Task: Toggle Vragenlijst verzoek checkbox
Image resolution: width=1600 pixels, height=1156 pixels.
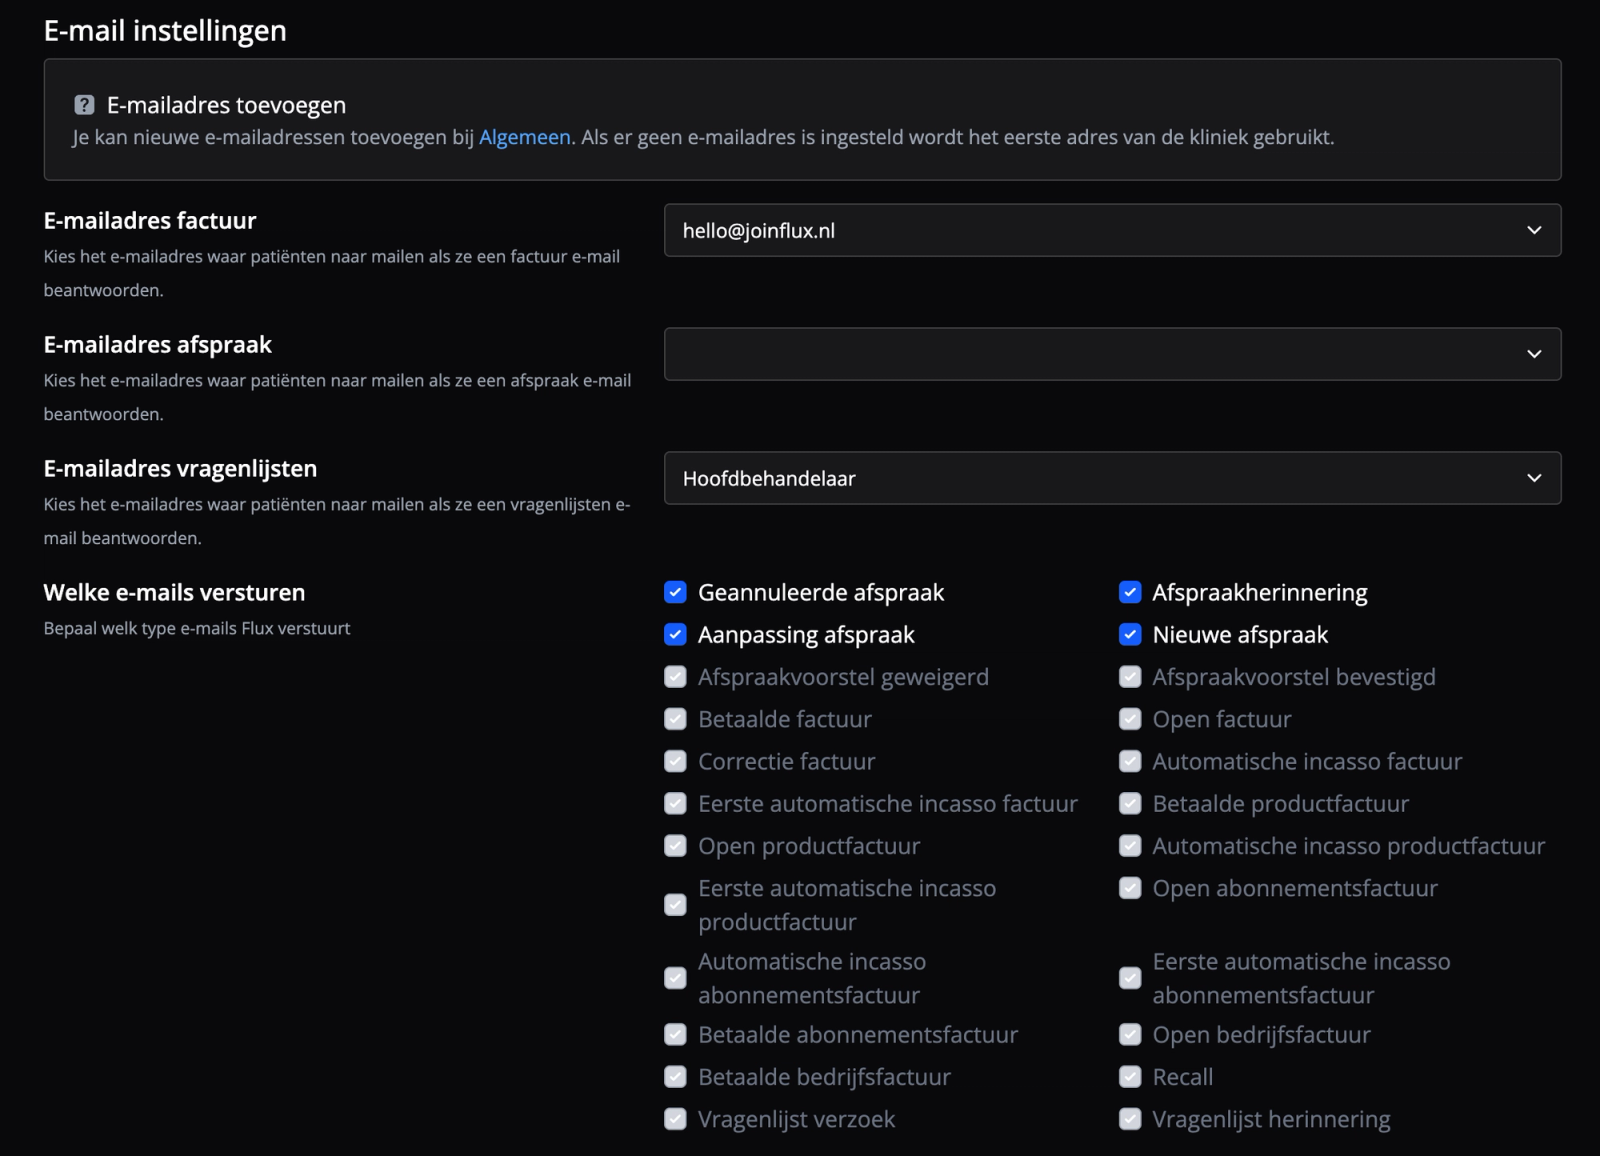Action: [675, 1119]
